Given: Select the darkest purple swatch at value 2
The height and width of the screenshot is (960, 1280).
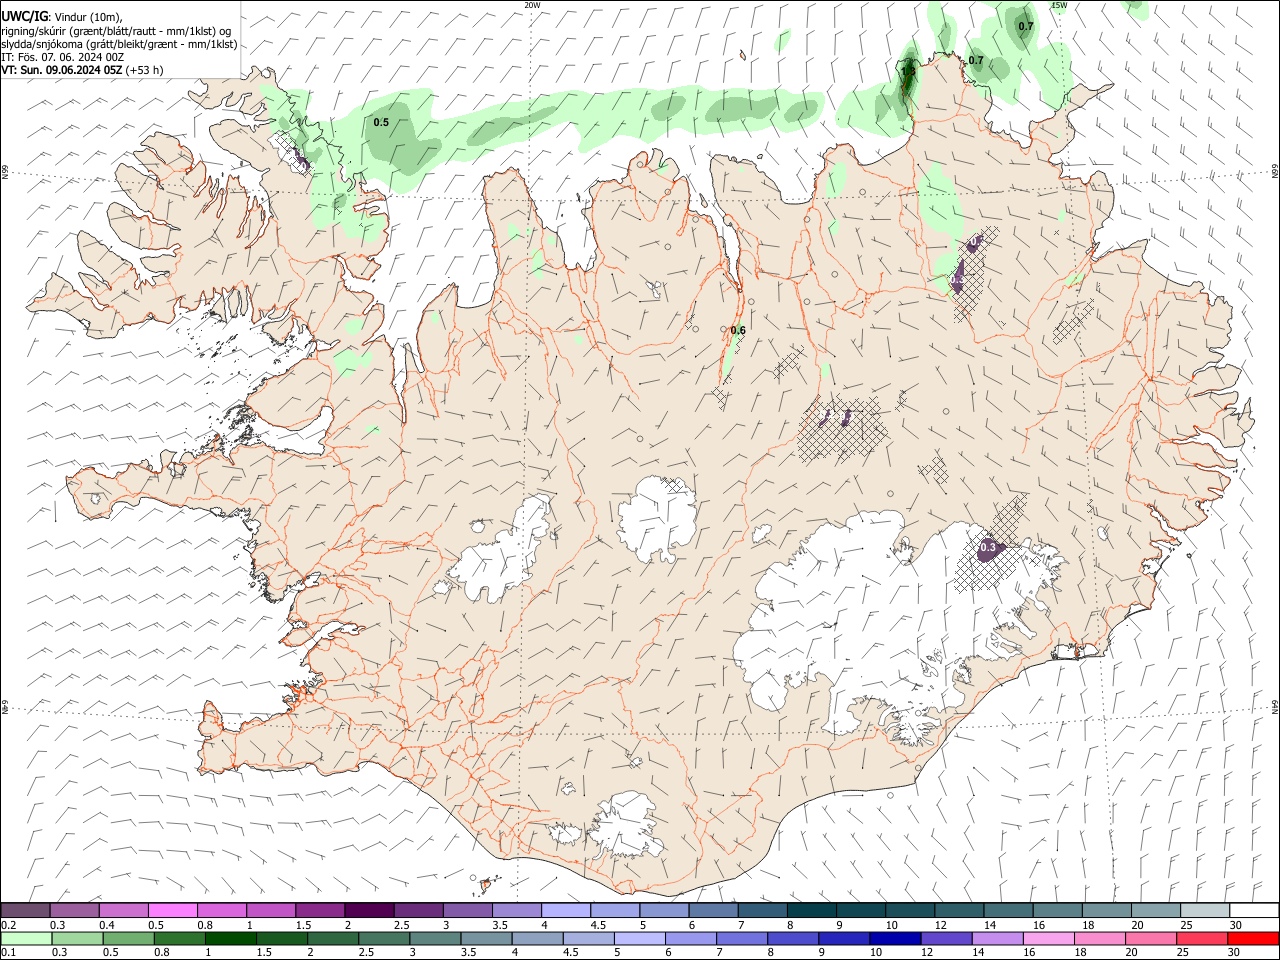Looking at the screenshot, I should tap(369, 910).
